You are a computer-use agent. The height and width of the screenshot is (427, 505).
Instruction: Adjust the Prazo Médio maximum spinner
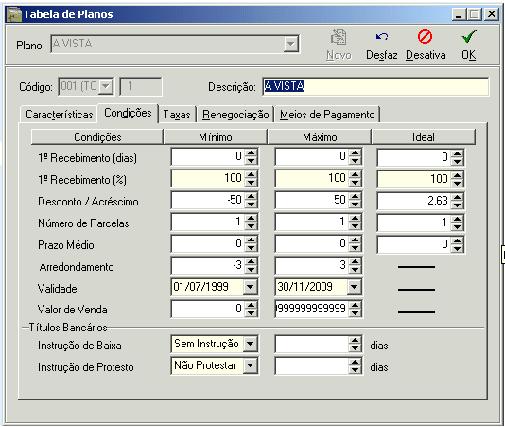pos(355,244)
